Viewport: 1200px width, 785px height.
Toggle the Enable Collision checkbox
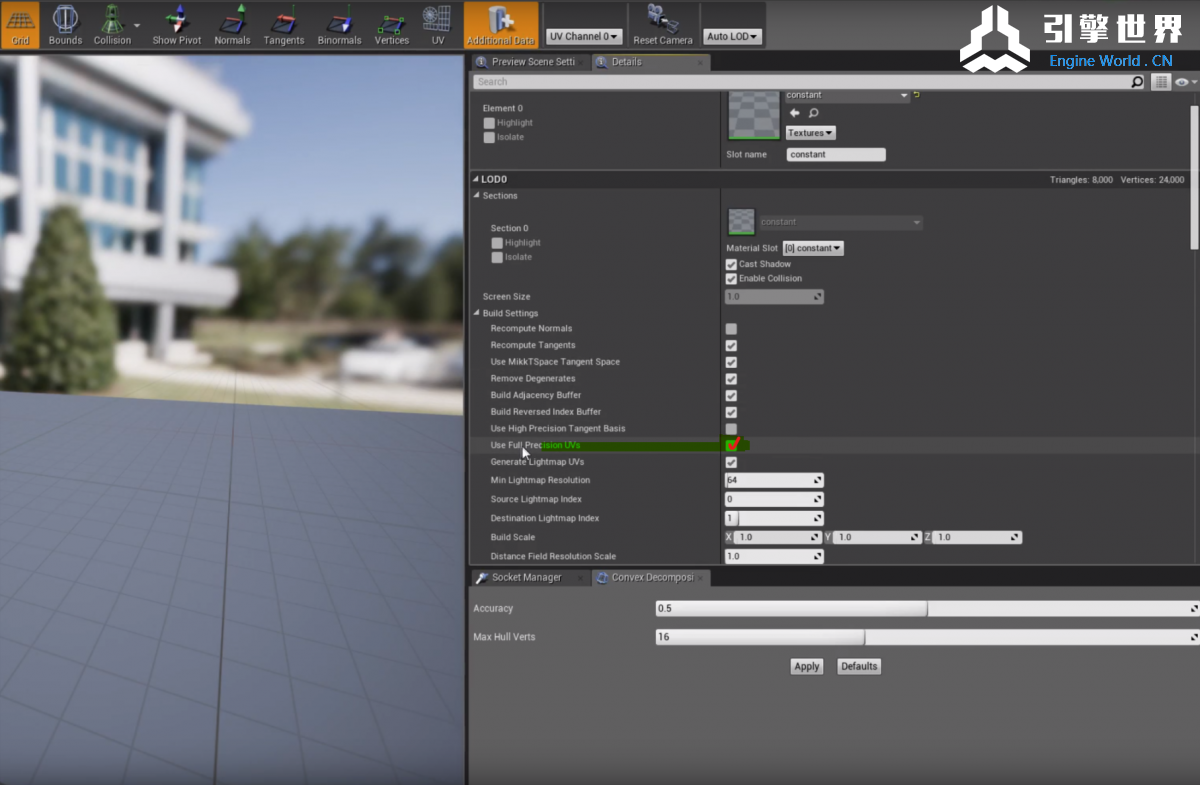tap(731, 279)
